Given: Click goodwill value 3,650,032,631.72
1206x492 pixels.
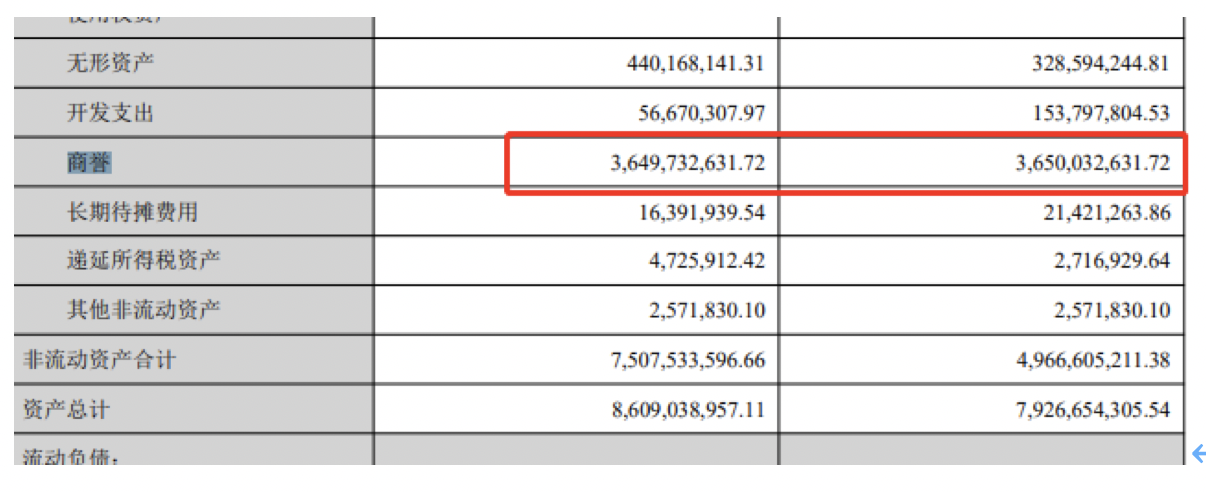Looking at the screenshot, I should pos(1092,162).
